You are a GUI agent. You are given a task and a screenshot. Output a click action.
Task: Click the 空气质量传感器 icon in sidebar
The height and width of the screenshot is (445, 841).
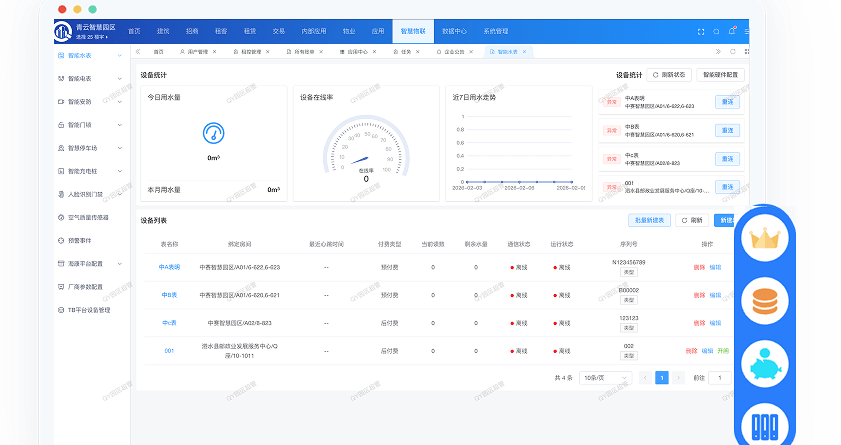[61, 217]
